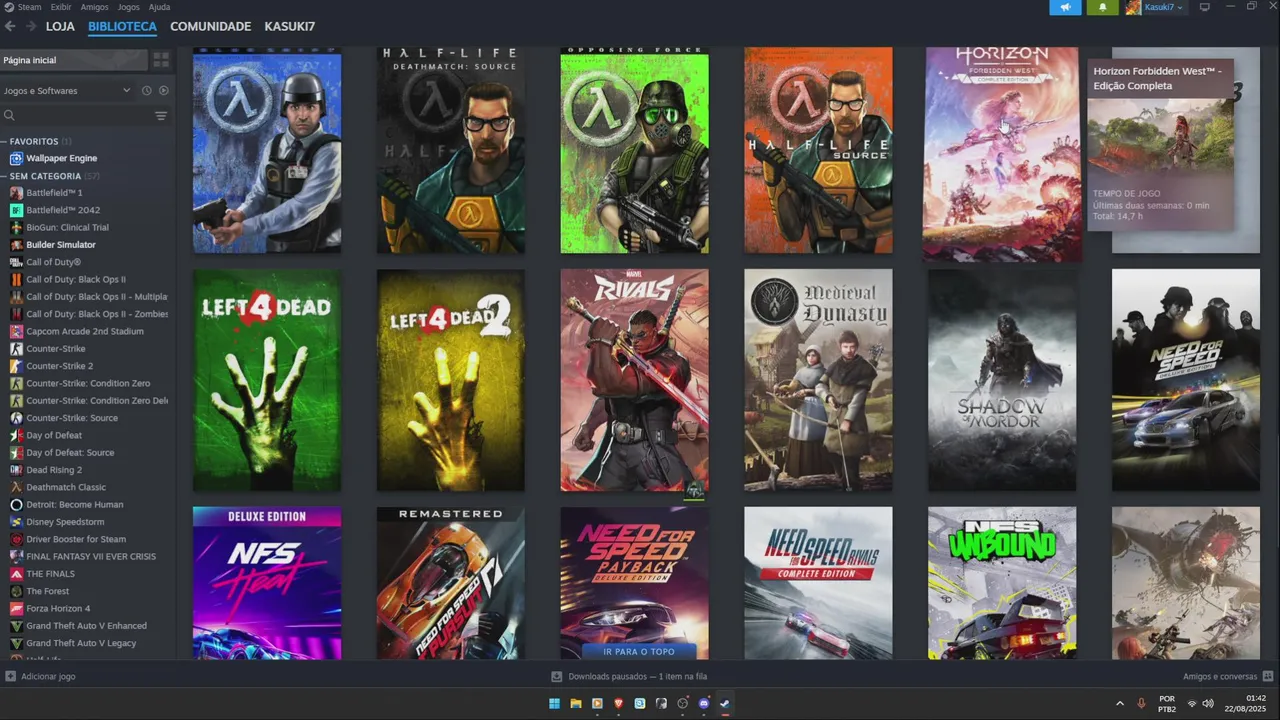Click the IR PARA O TOPO button

pyautogui.click(x=639, y=651)
